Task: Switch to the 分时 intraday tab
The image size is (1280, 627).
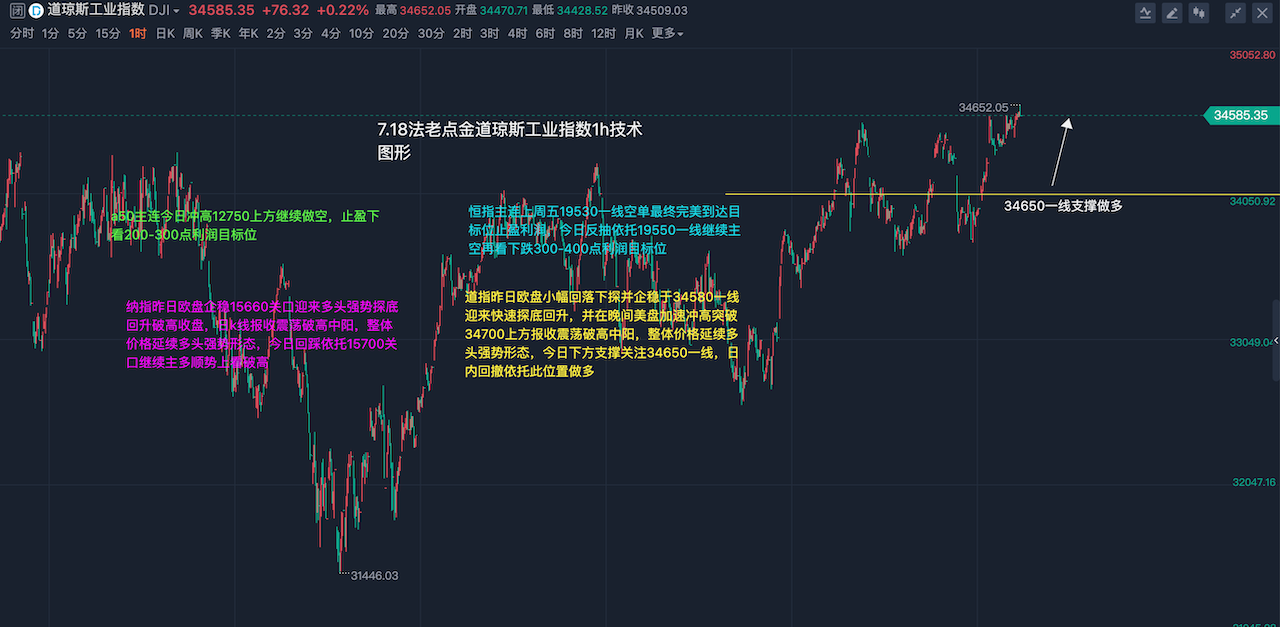Action: tap(21, 33)
